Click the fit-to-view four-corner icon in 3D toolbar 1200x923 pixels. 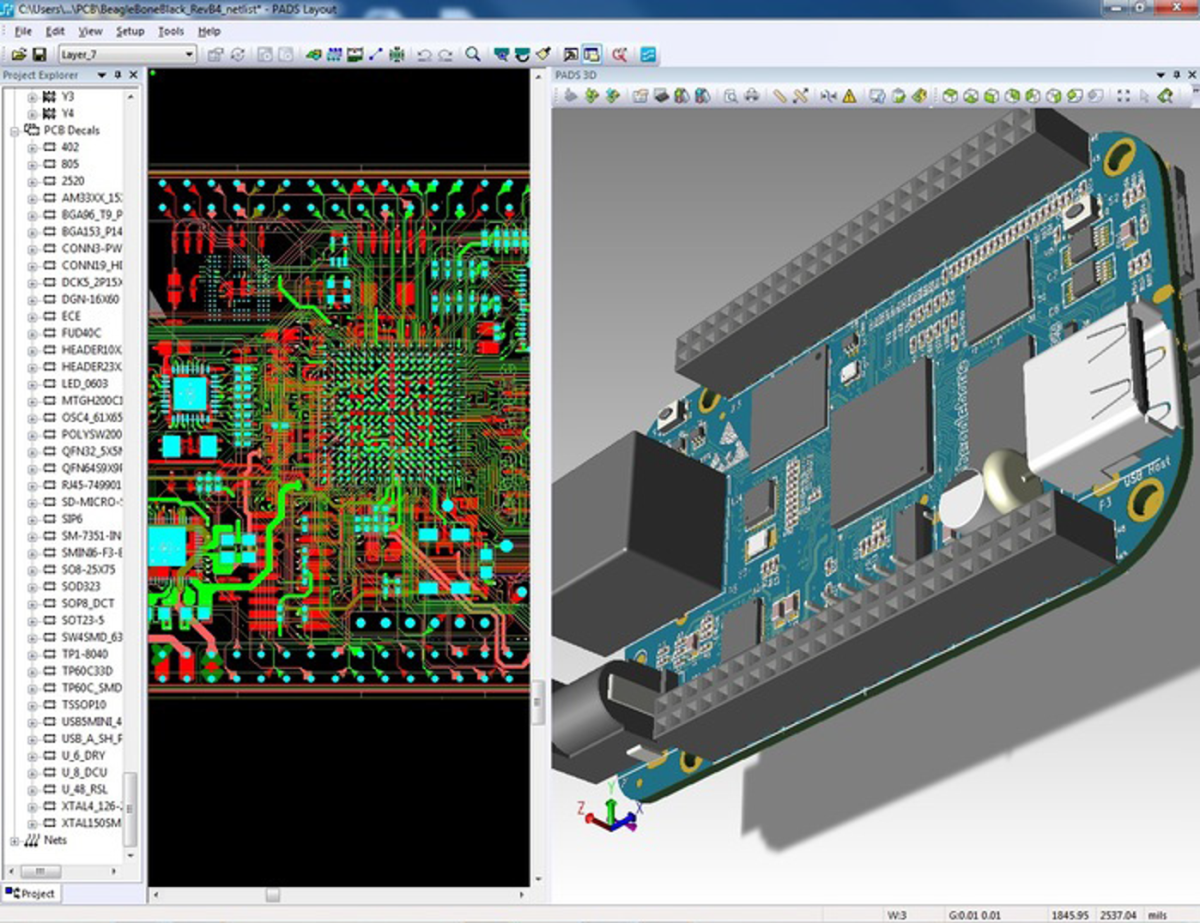[x=1122, y=96]
